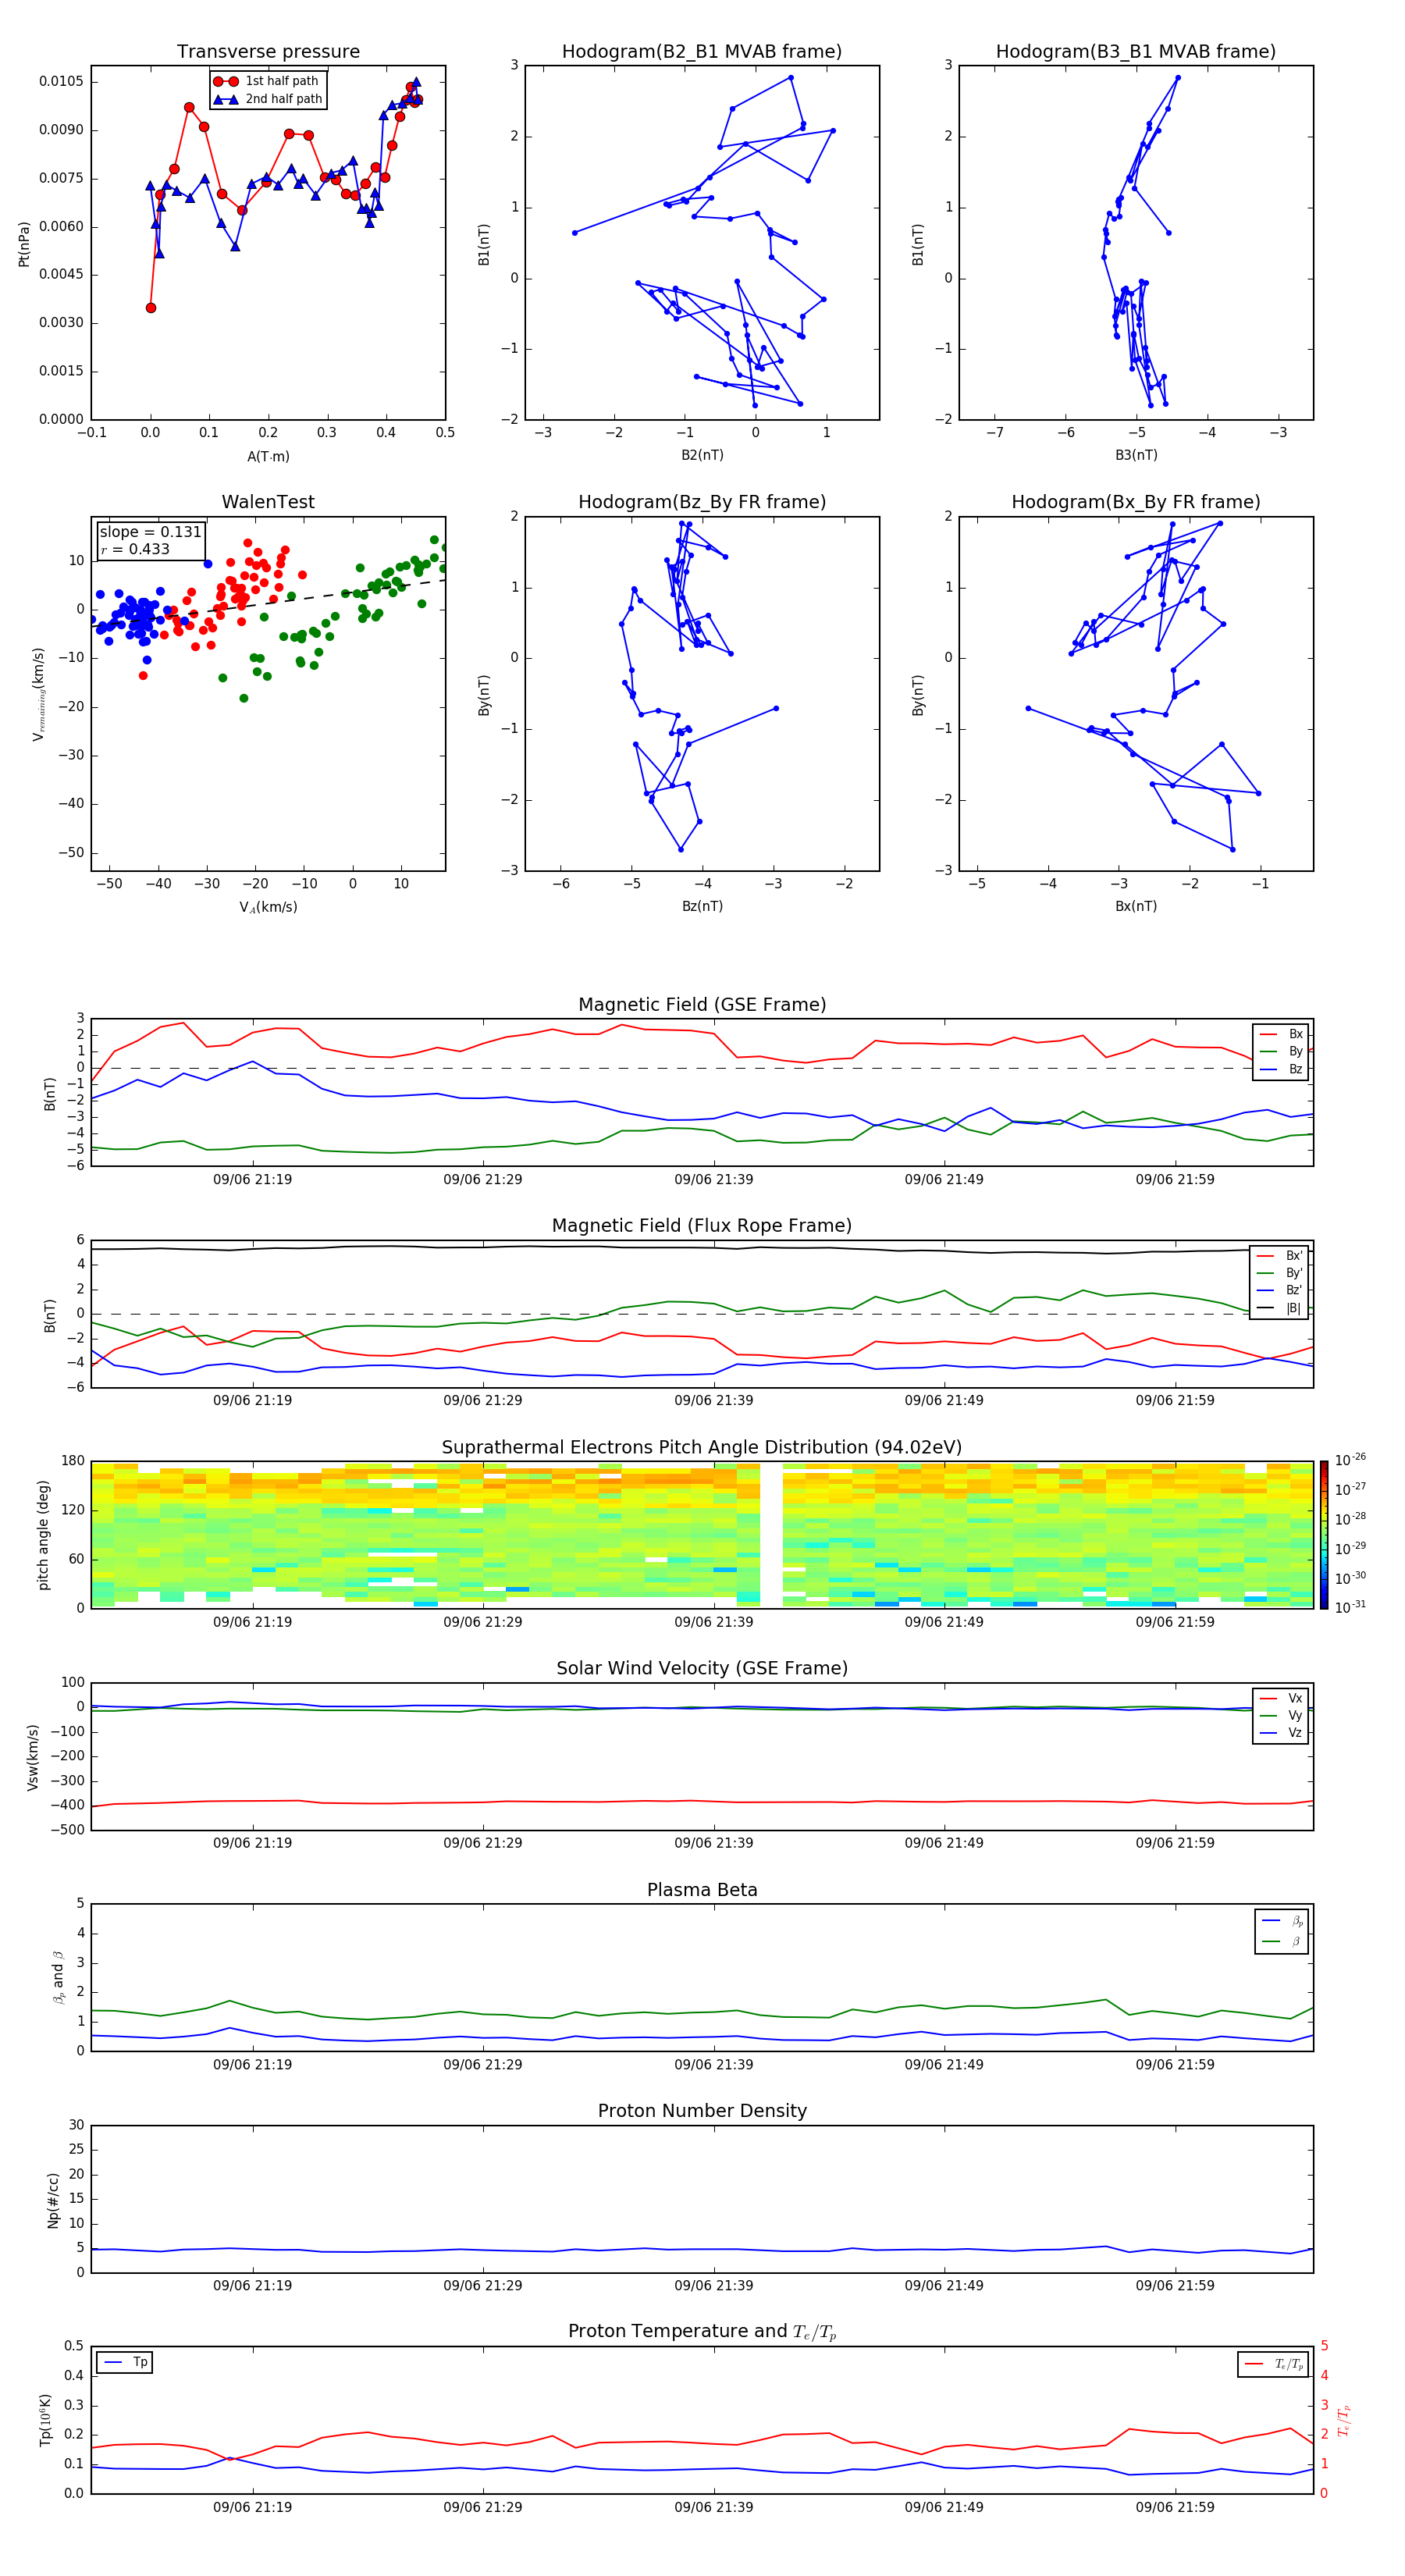The image size is (1405, 2576).
Task: Click Bx' legend entry in Flux Rope plot
Action: pos(1279,1256)
